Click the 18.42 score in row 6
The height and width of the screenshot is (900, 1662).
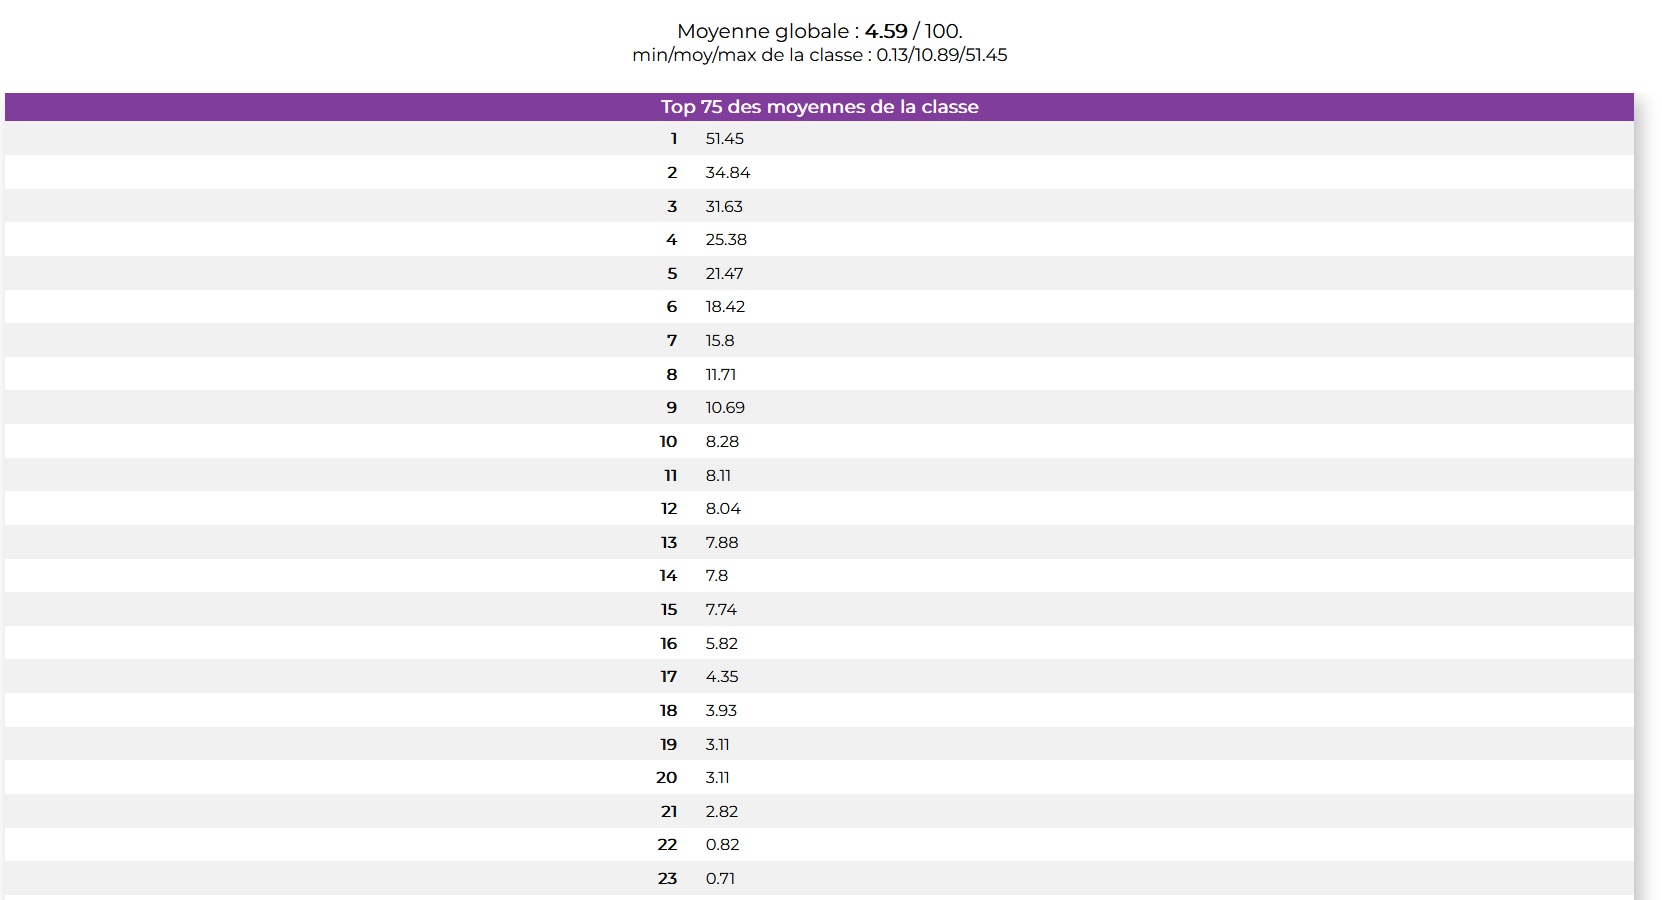click(725, 307)
